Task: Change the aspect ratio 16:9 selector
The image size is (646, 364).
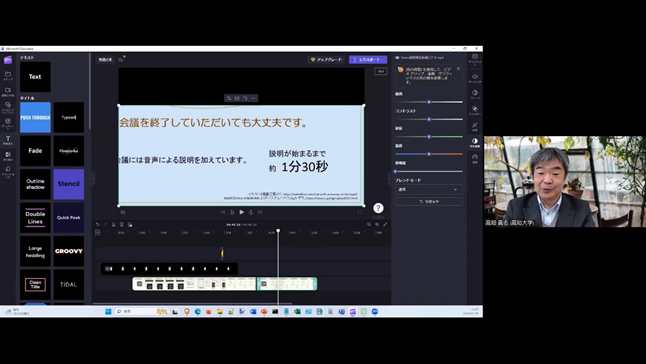Action: point(381,71)
